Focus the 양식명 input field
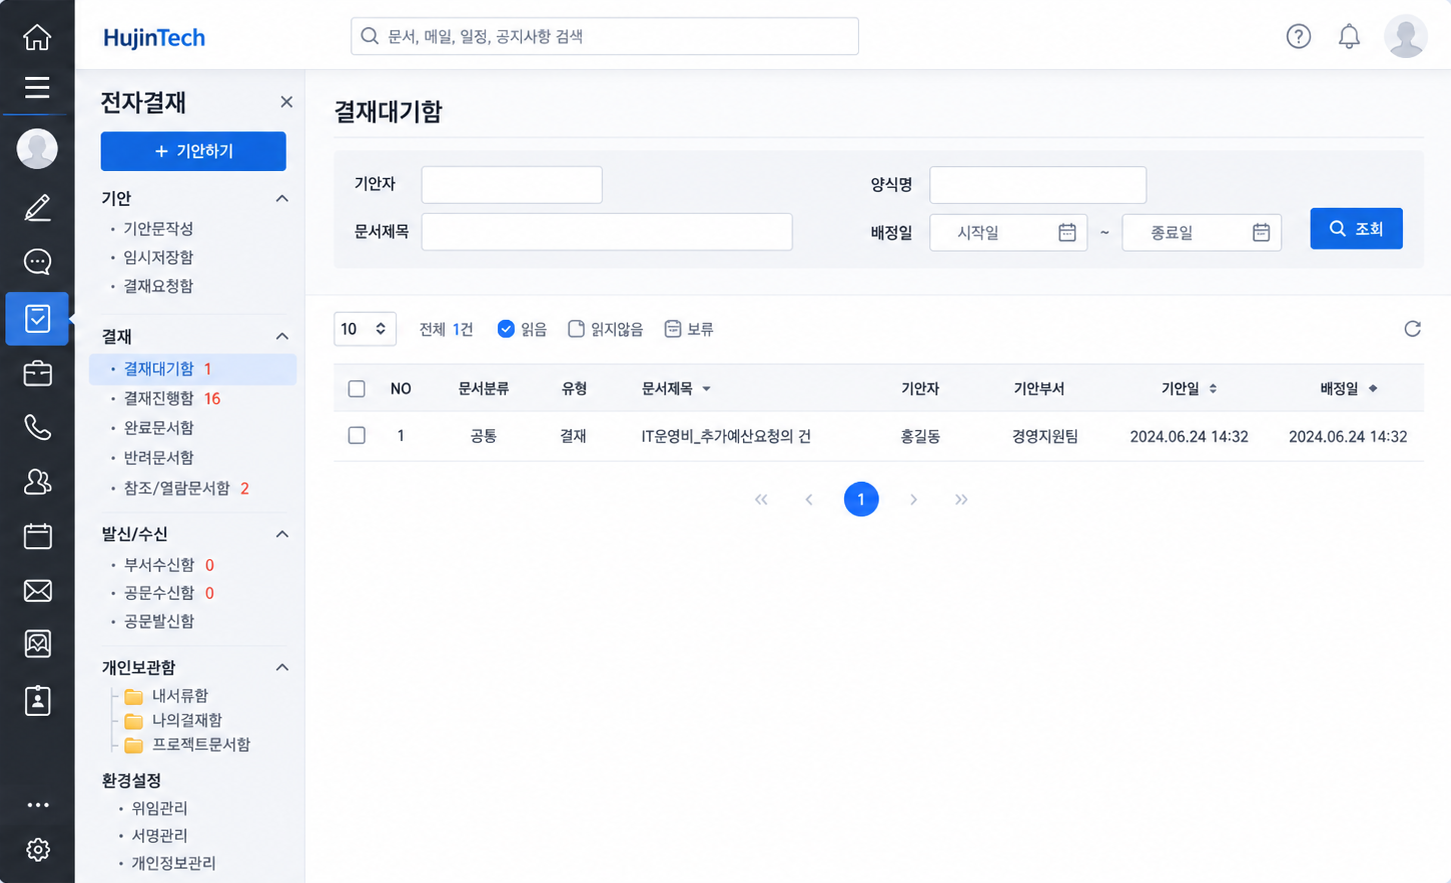 (1037, 185)
